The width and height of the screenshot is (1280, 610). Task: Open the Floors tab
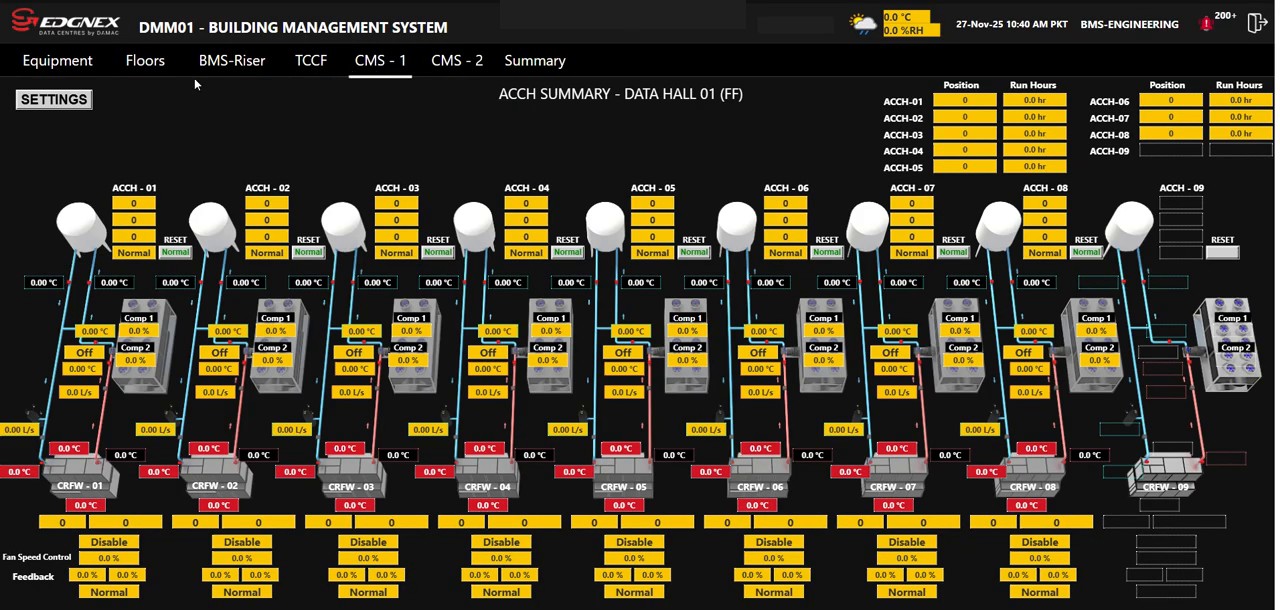click(145, 60)
